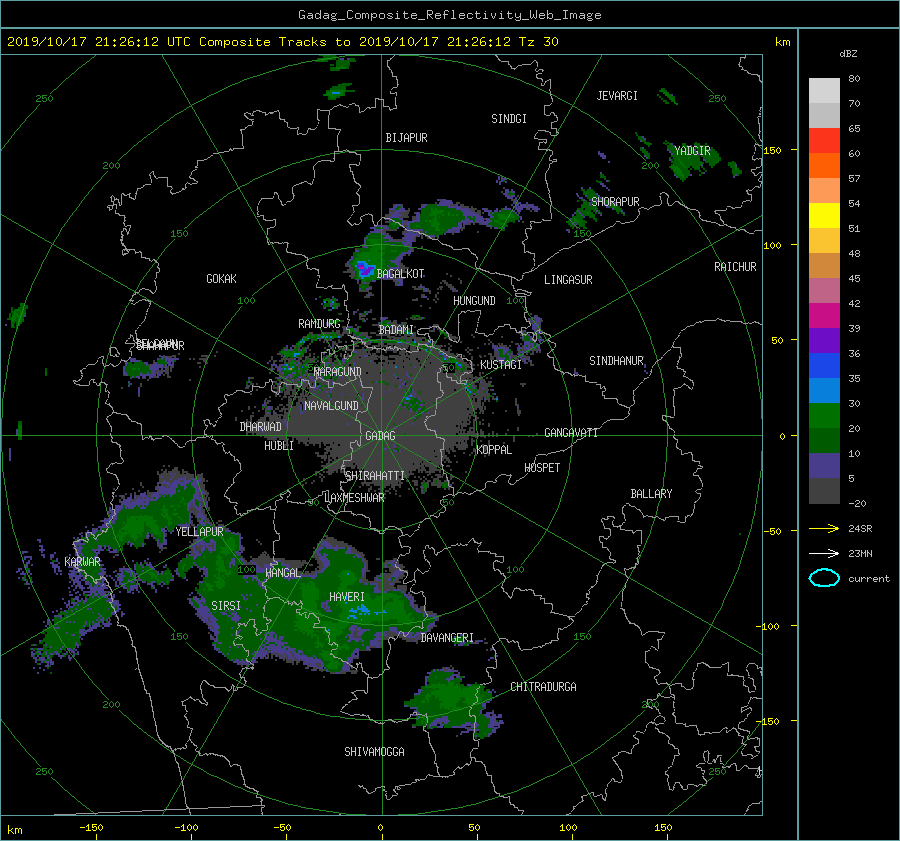Click the LAXMESHWAR city label
The image size is (900, 841).
(x=354, y=498)
